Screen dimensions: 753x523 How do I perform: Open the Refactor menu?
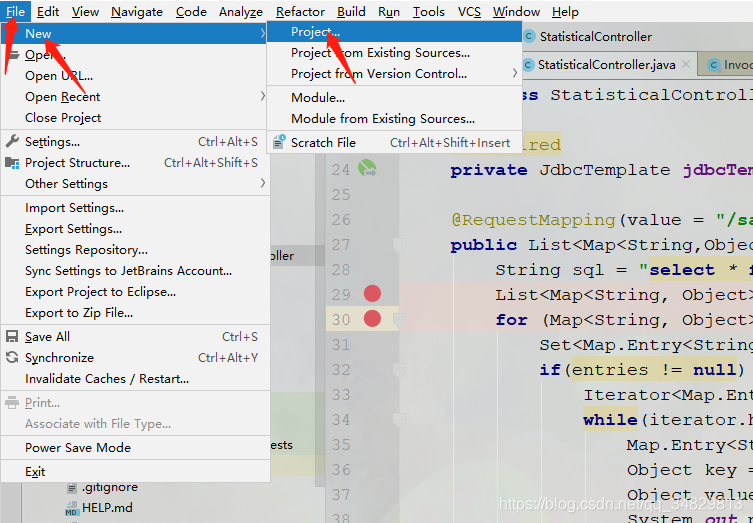(300, 12)
